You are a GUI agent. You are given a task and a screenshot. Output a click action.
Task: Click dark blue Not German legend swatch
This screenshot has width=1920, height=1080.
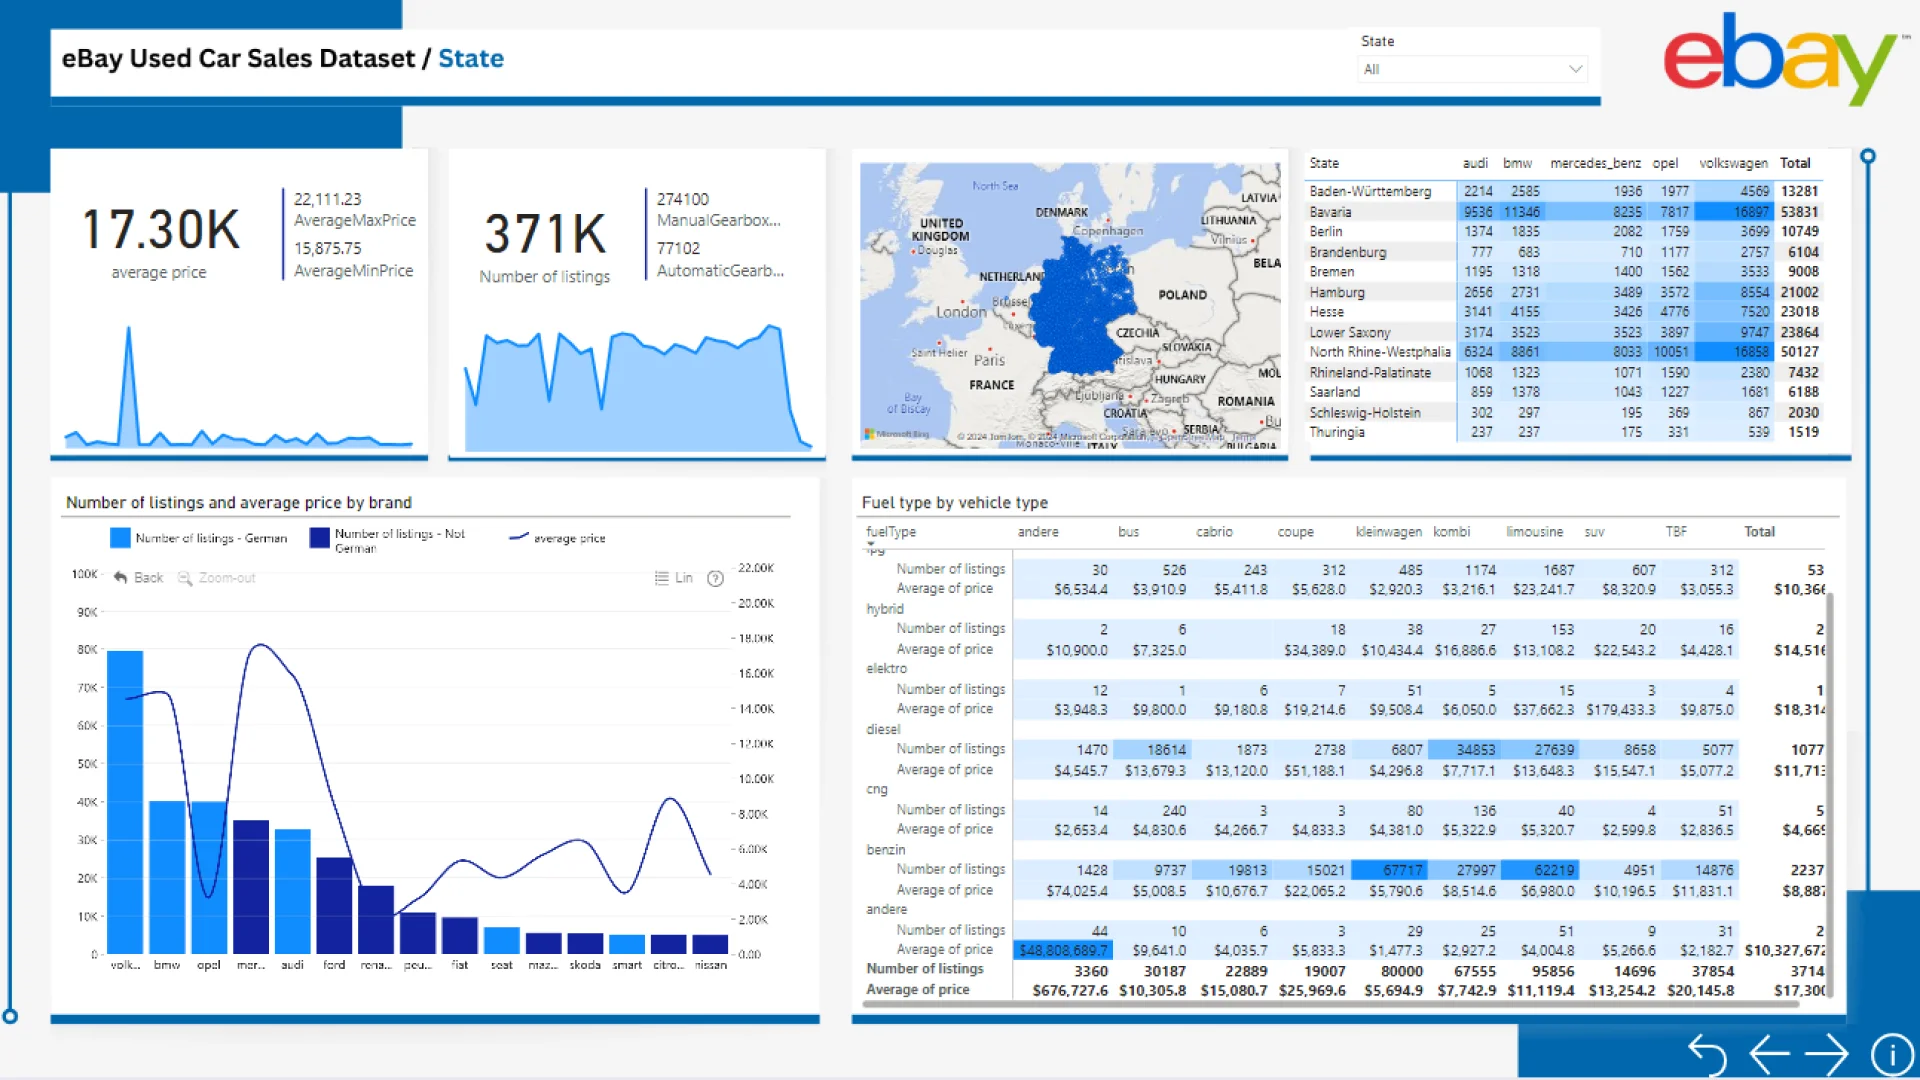[320, 538]
